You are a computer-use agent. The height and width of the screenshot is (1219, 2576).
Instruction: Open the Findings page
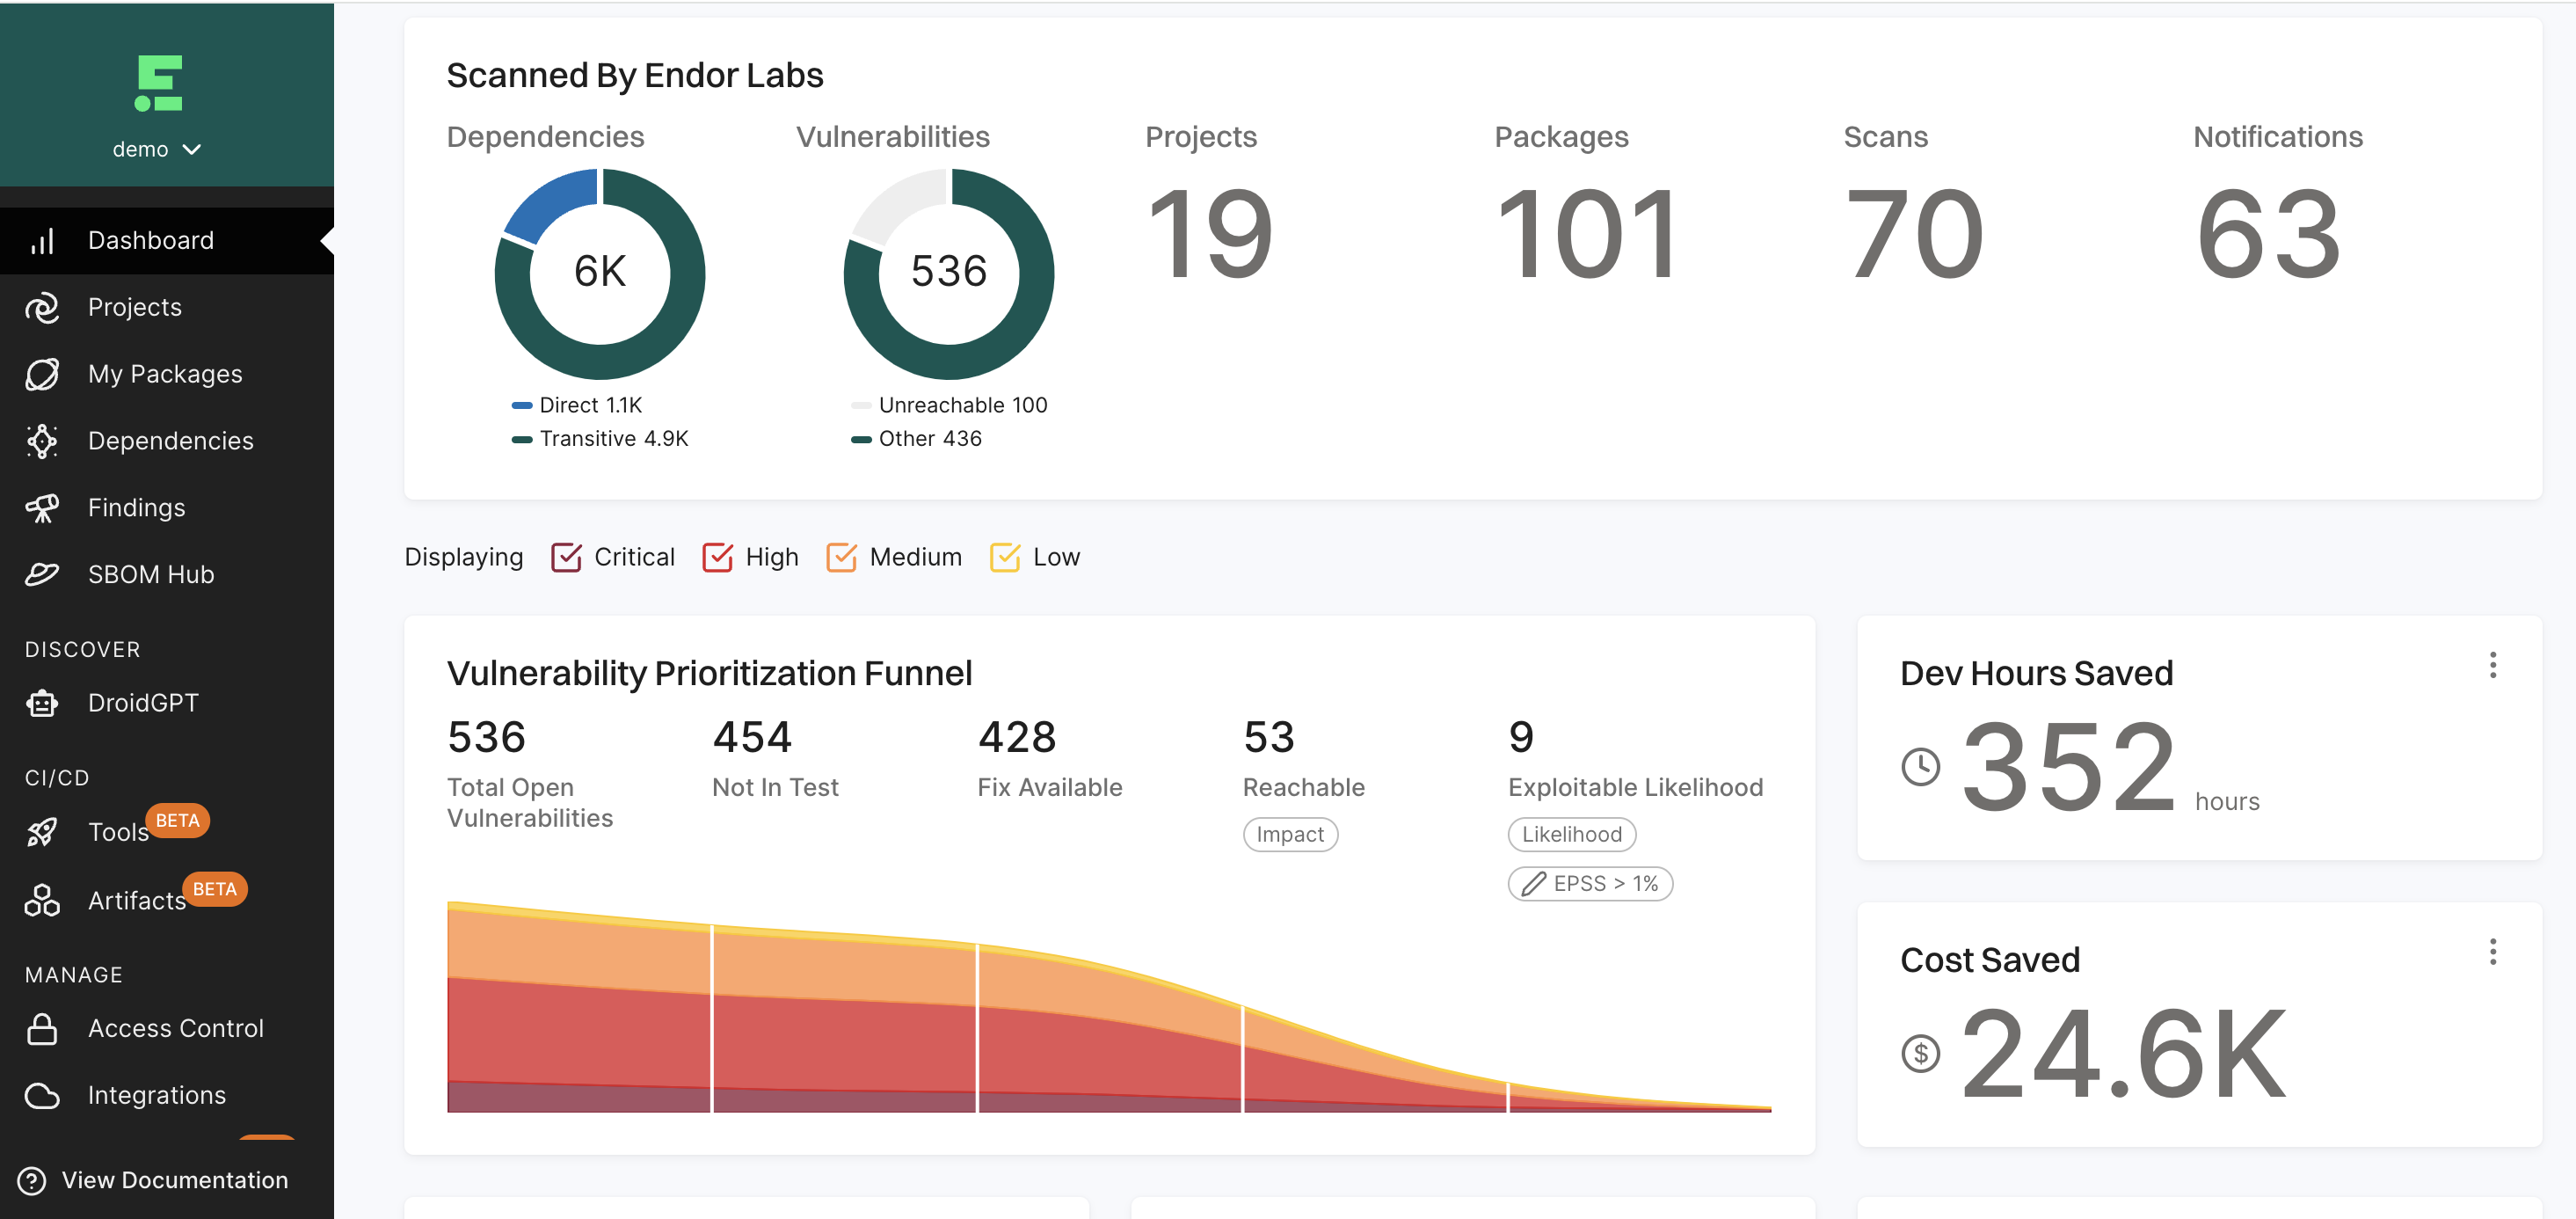(x=167, y=508)
